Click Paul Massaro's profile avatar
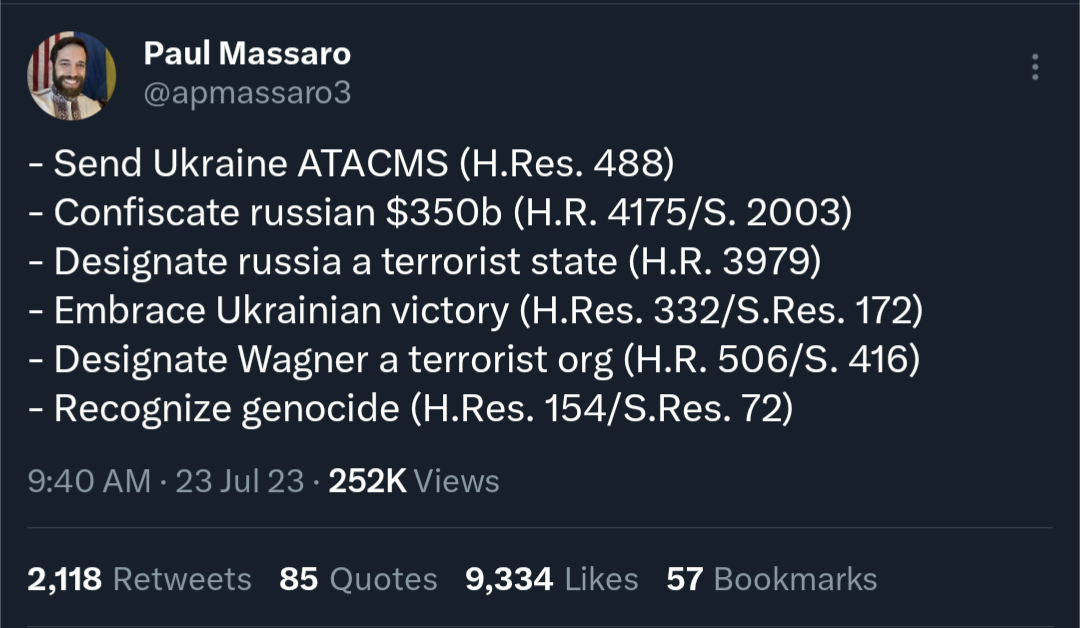Image resolution: width=1080 pixels, height=628 pixels. click(x=72, y=76)
